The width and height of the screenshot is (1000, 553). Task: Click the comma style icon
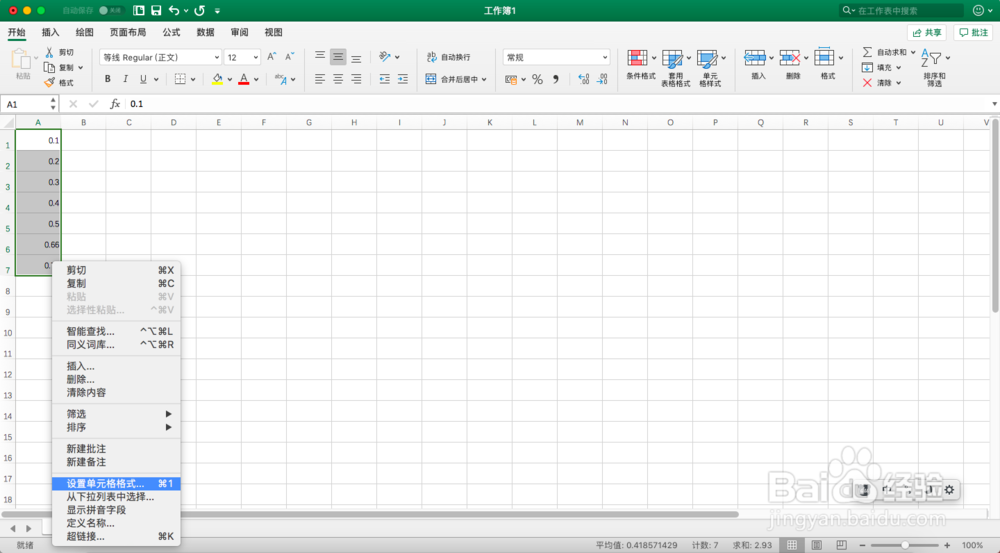tap(556, 79)
